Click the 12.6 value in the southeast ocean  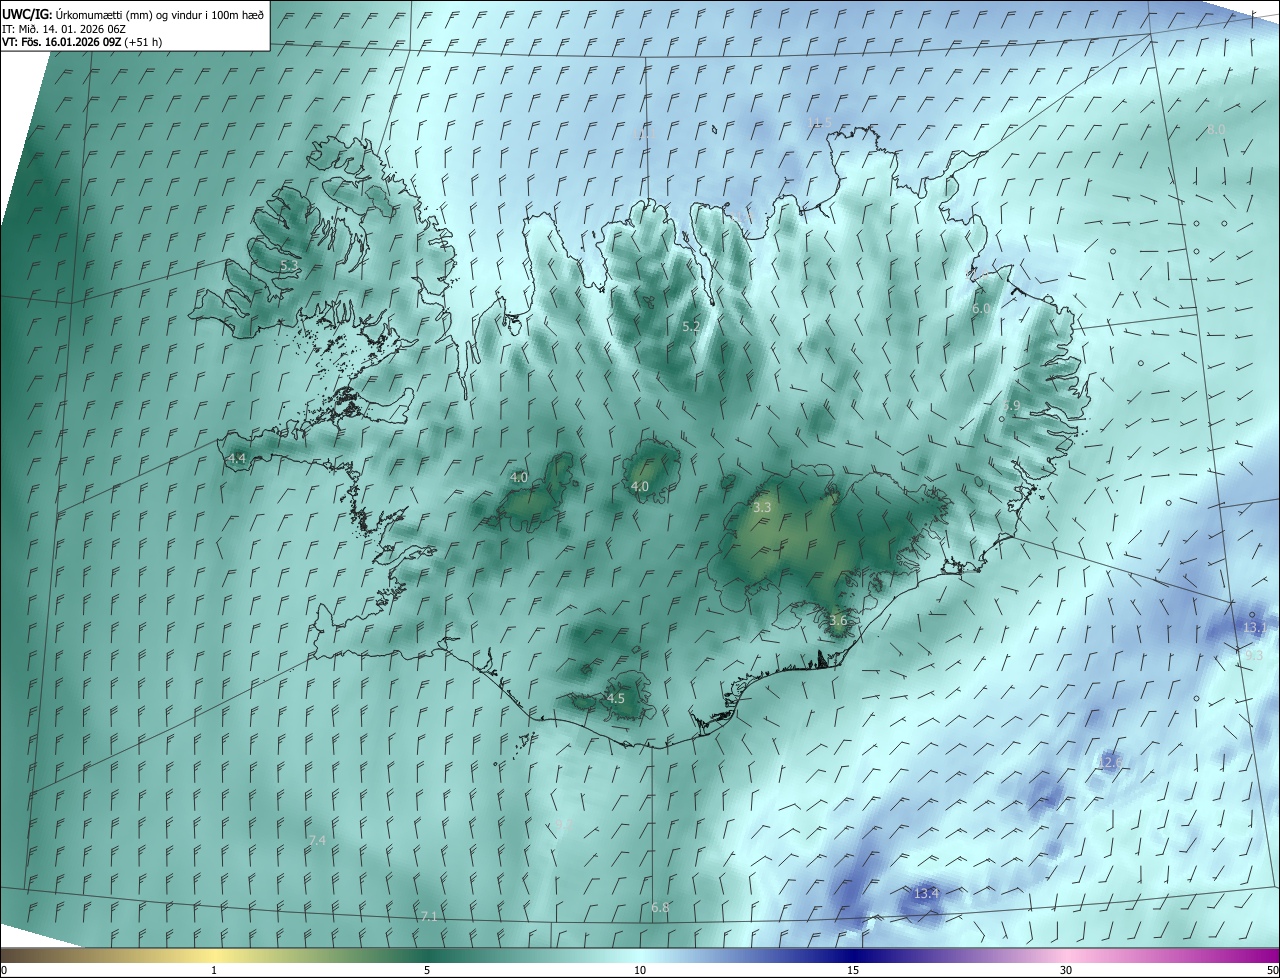click(x=1109, y=764)
